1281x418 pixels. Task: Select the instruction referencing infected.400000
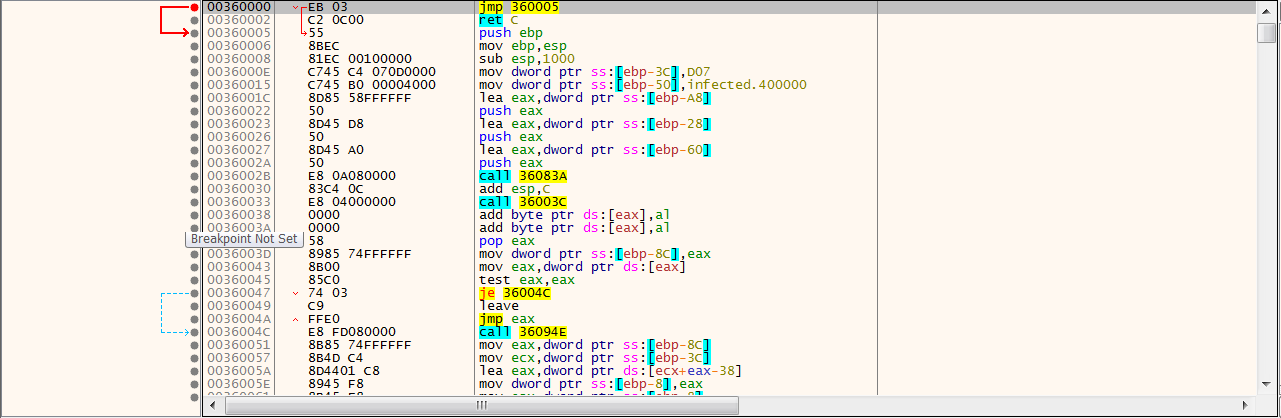coord(643,85)
